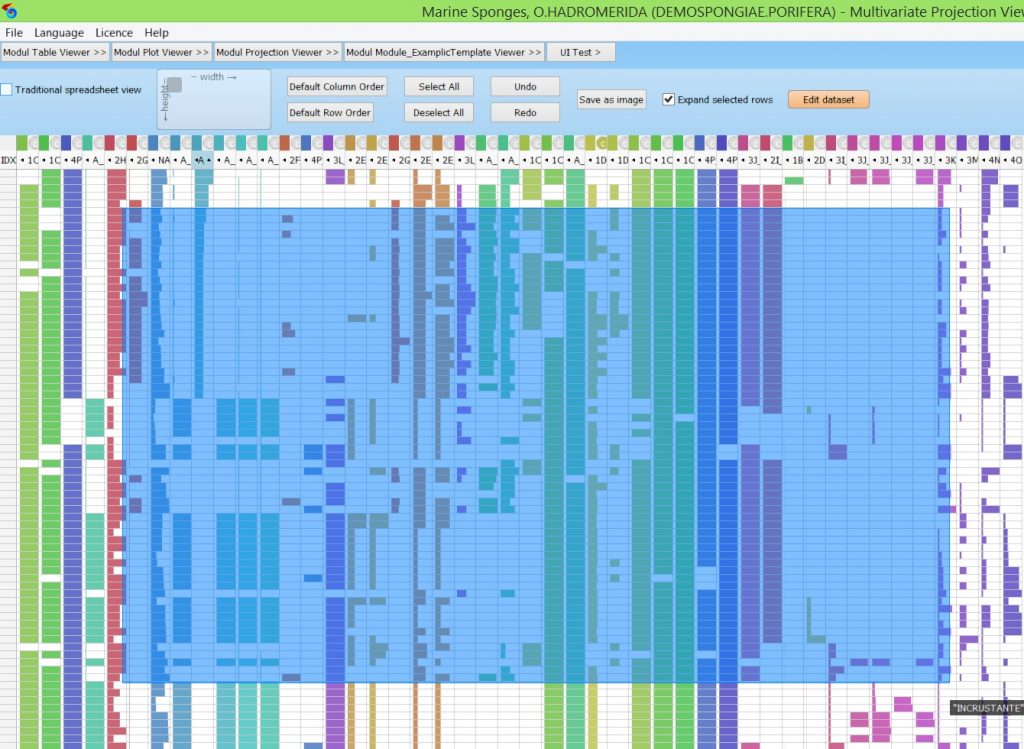The image size is (1024, 749).
Task: Expand the Modul Projection Viewer >> menu
Action: pyautogui.click(x=277, y=52)
